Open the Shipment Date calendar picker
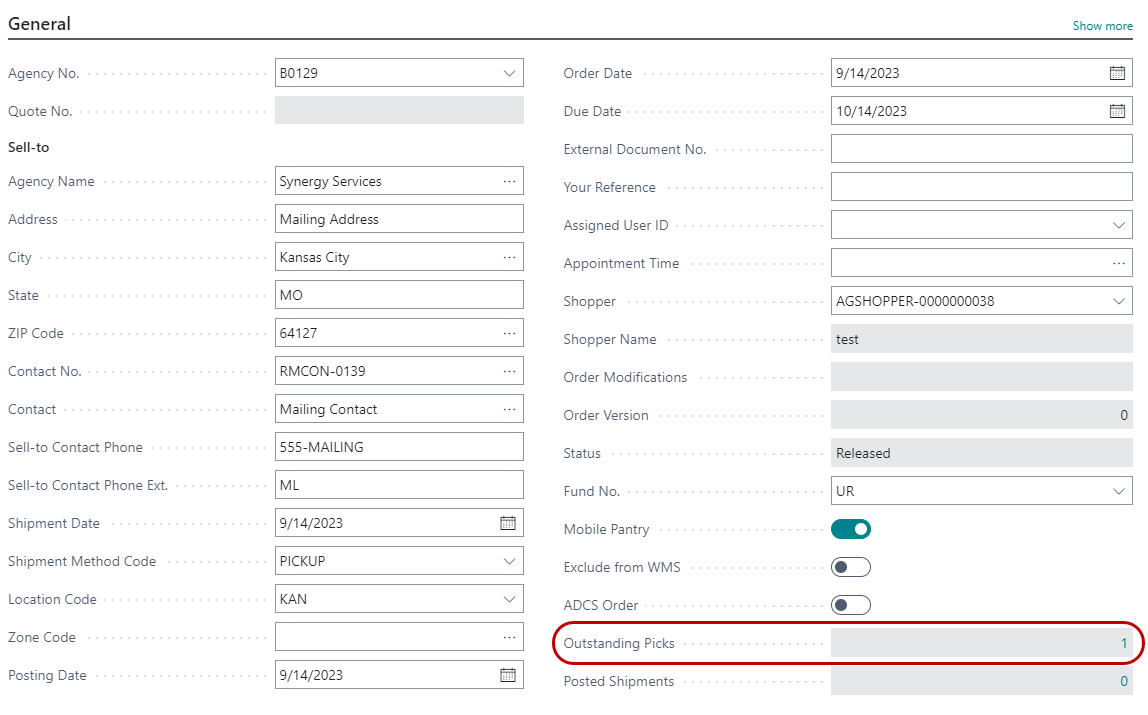The height and width of the screenshot is (715, 1148). [x=508, y=523]
